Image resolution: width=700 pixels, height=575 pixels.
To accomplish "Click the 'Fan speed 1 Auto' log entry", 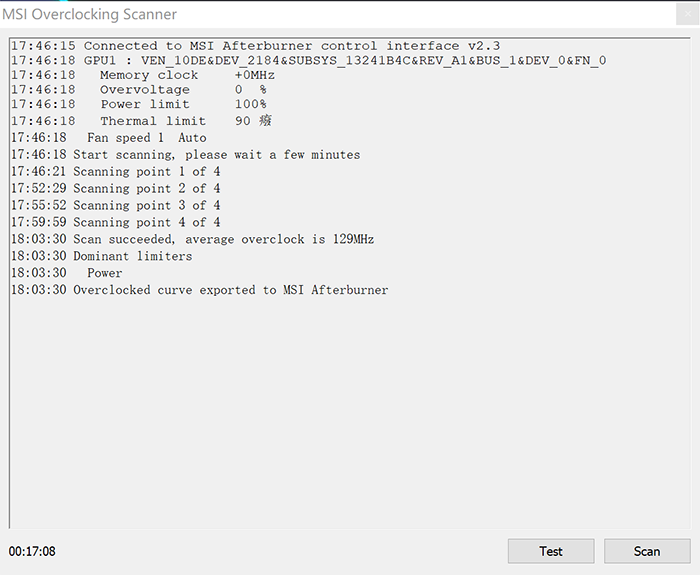I will tap(108, 138).
